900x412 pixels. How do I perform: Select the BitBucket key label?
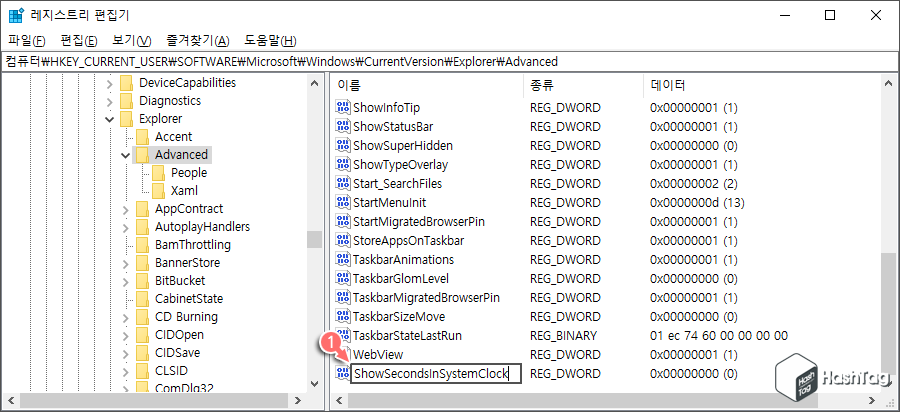point(180,281)
